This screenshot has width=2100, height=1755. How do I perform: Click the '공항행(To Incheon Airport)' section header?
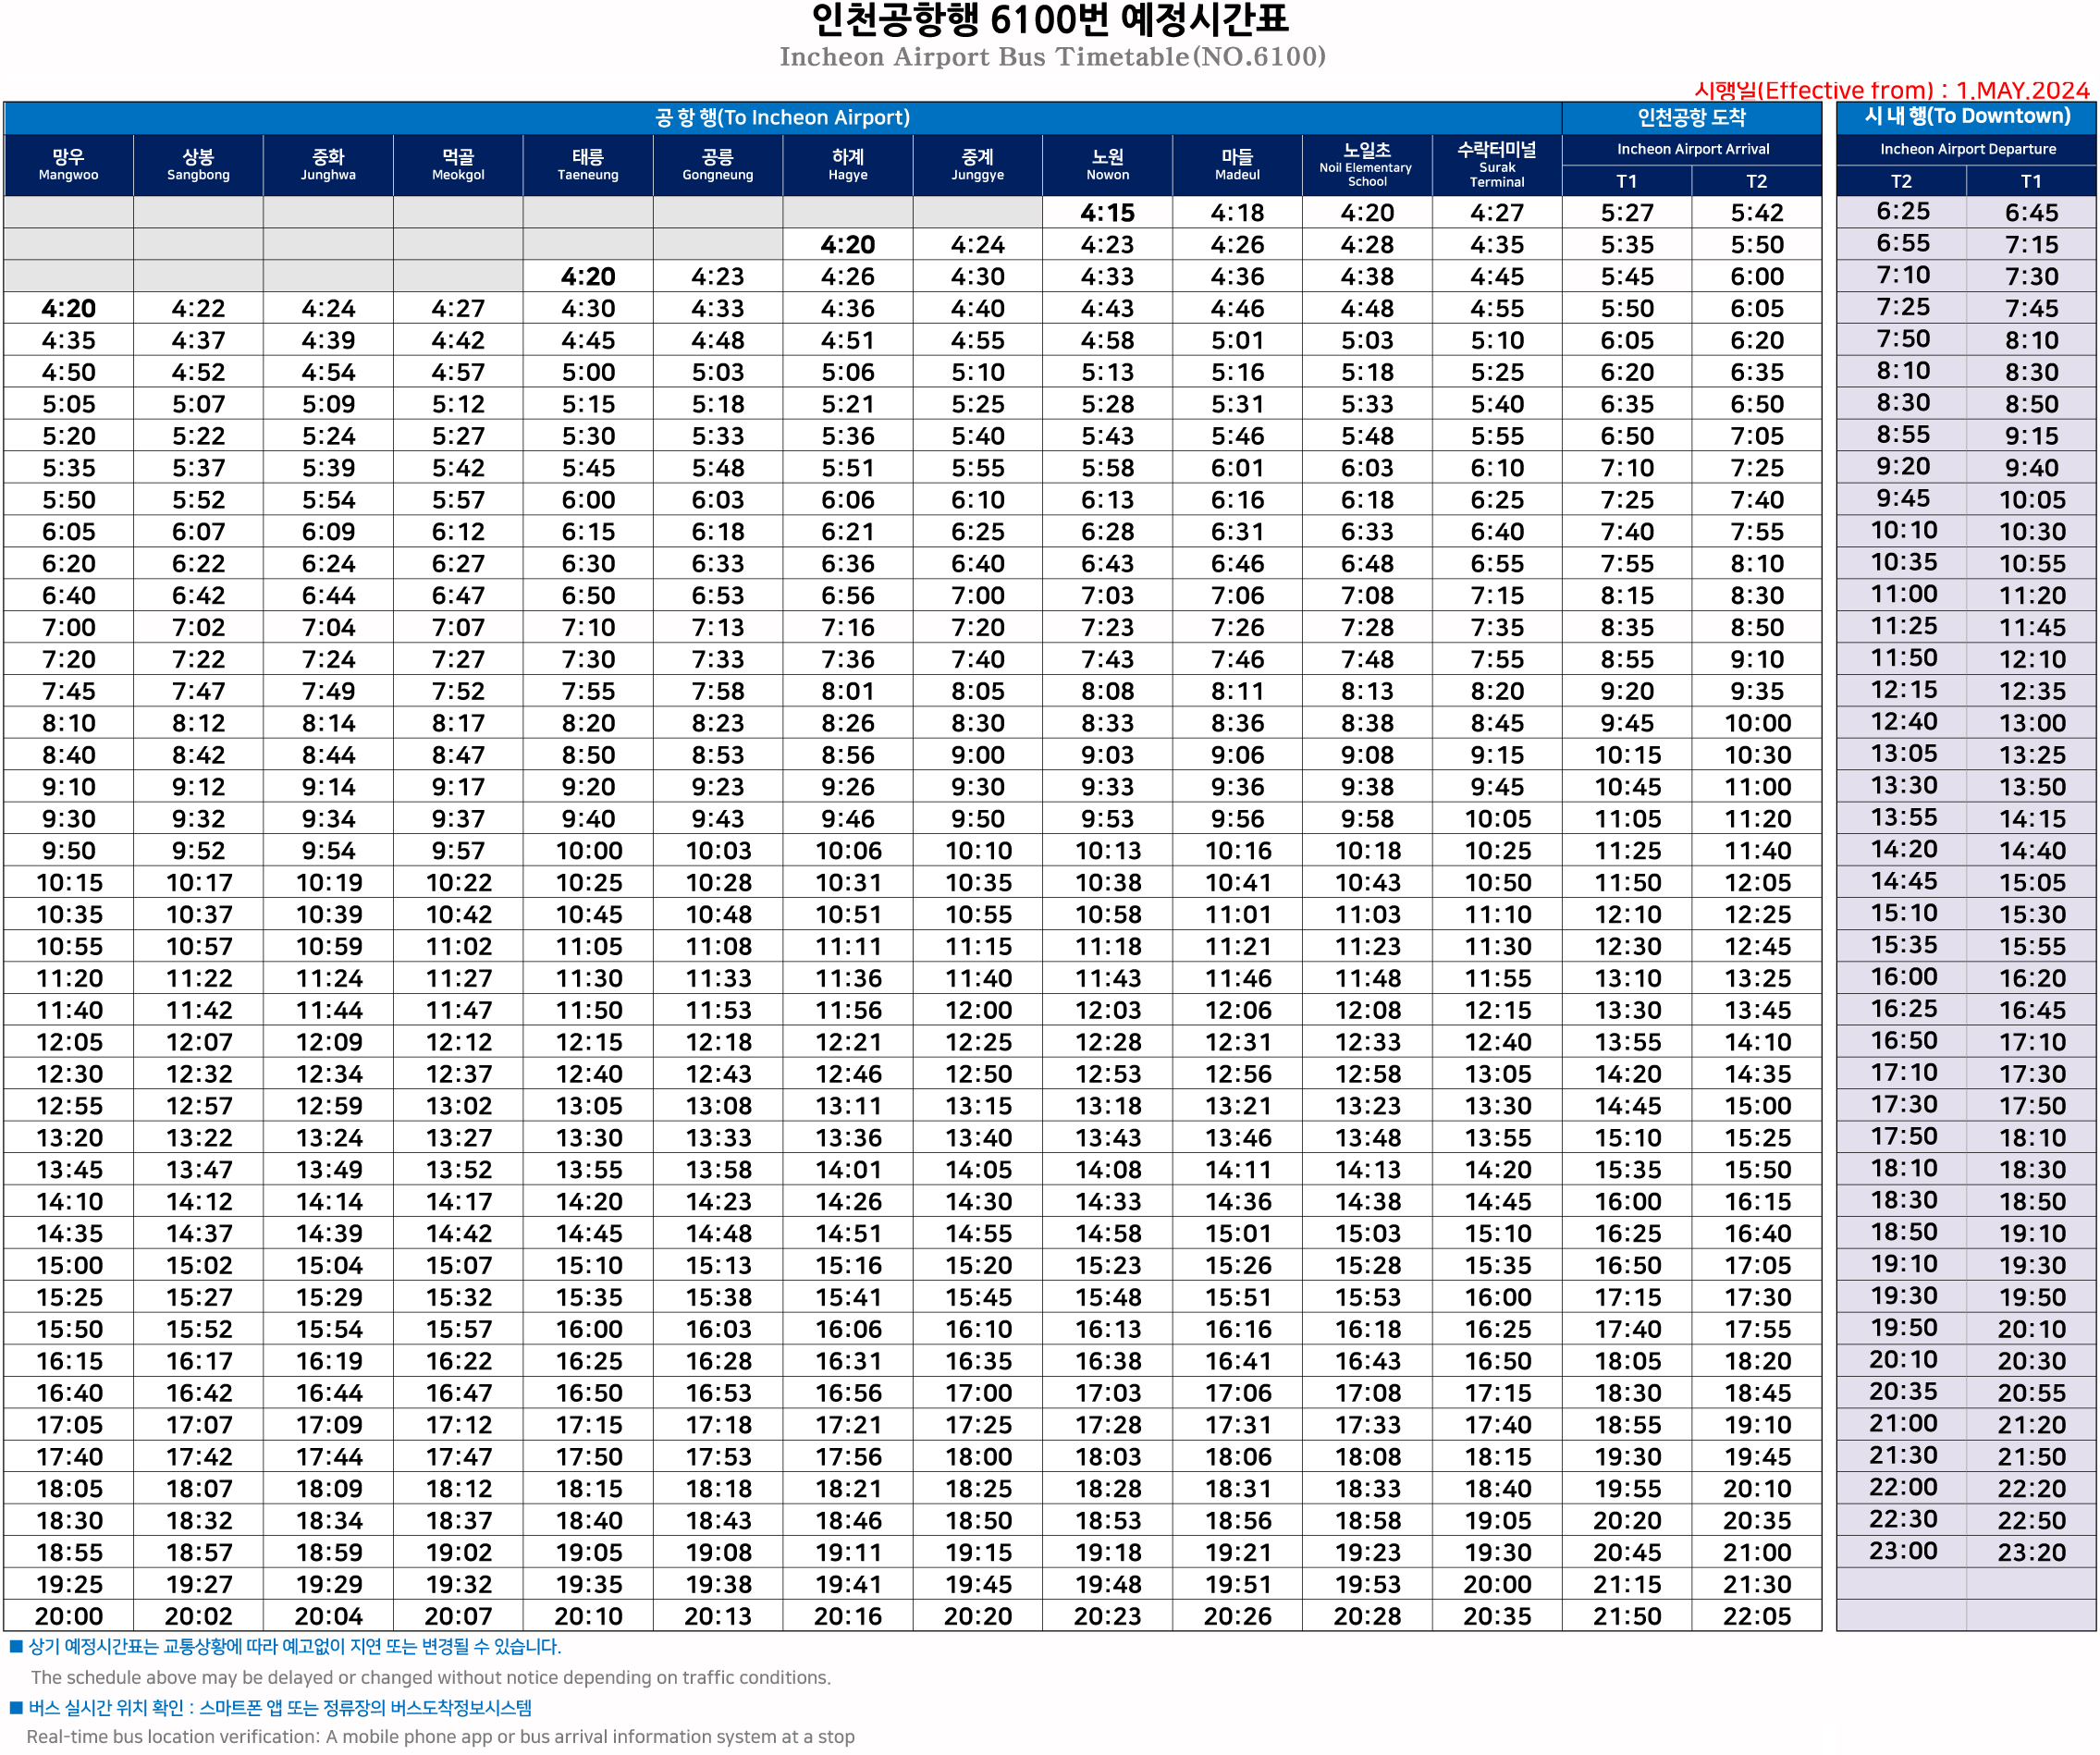(x=782, y=117)
